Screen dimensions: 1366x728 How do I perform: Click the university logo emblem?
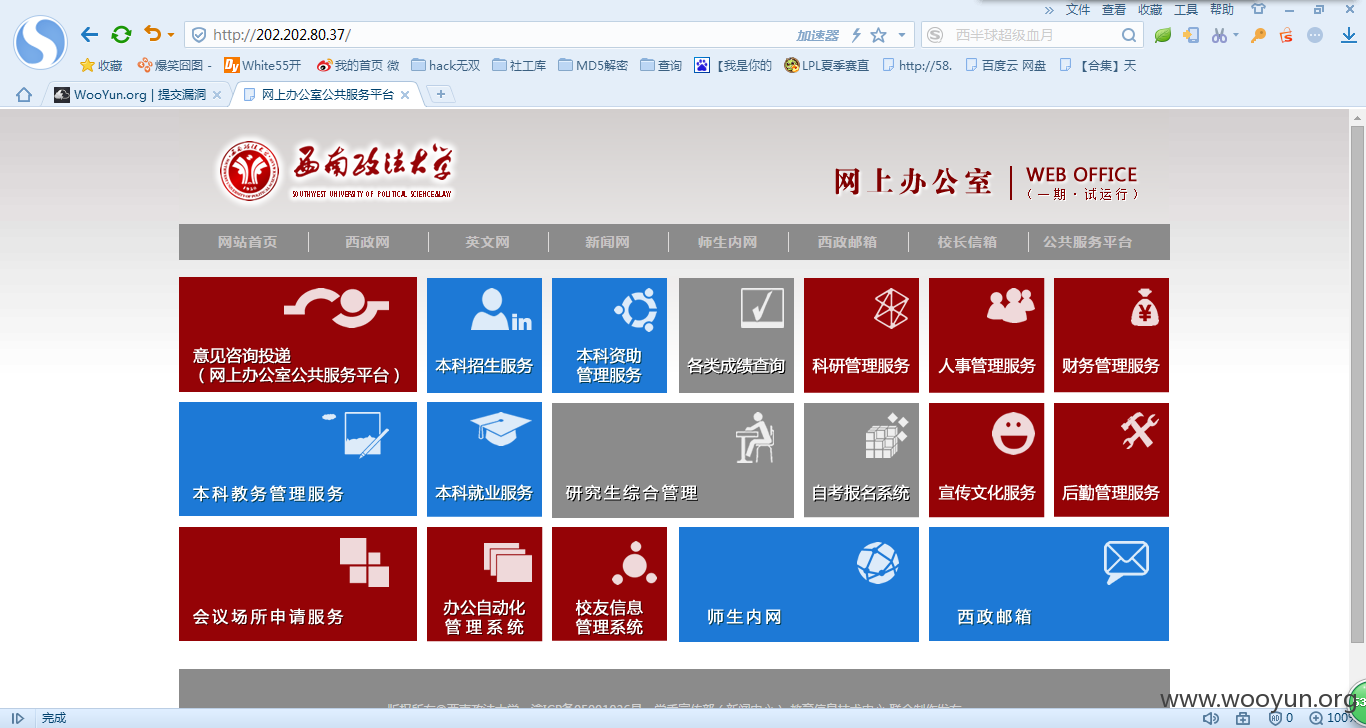point(248,171)
